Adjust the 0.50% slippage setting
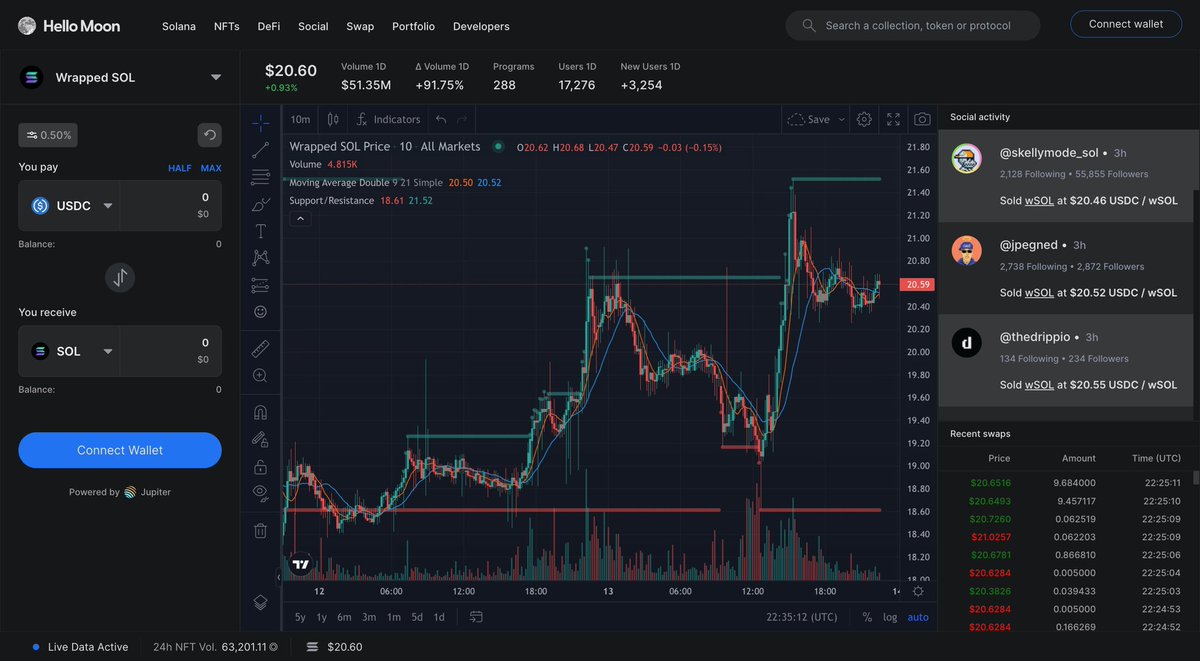The width and height of the screenshot is (1200, 661). 47,135
